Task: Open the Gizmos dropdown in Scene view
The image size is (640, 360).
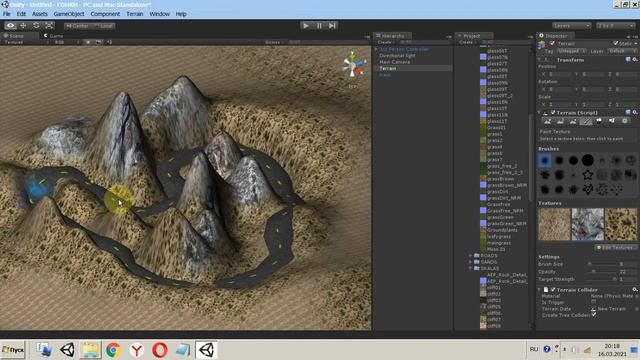Action: coord(273,42)
